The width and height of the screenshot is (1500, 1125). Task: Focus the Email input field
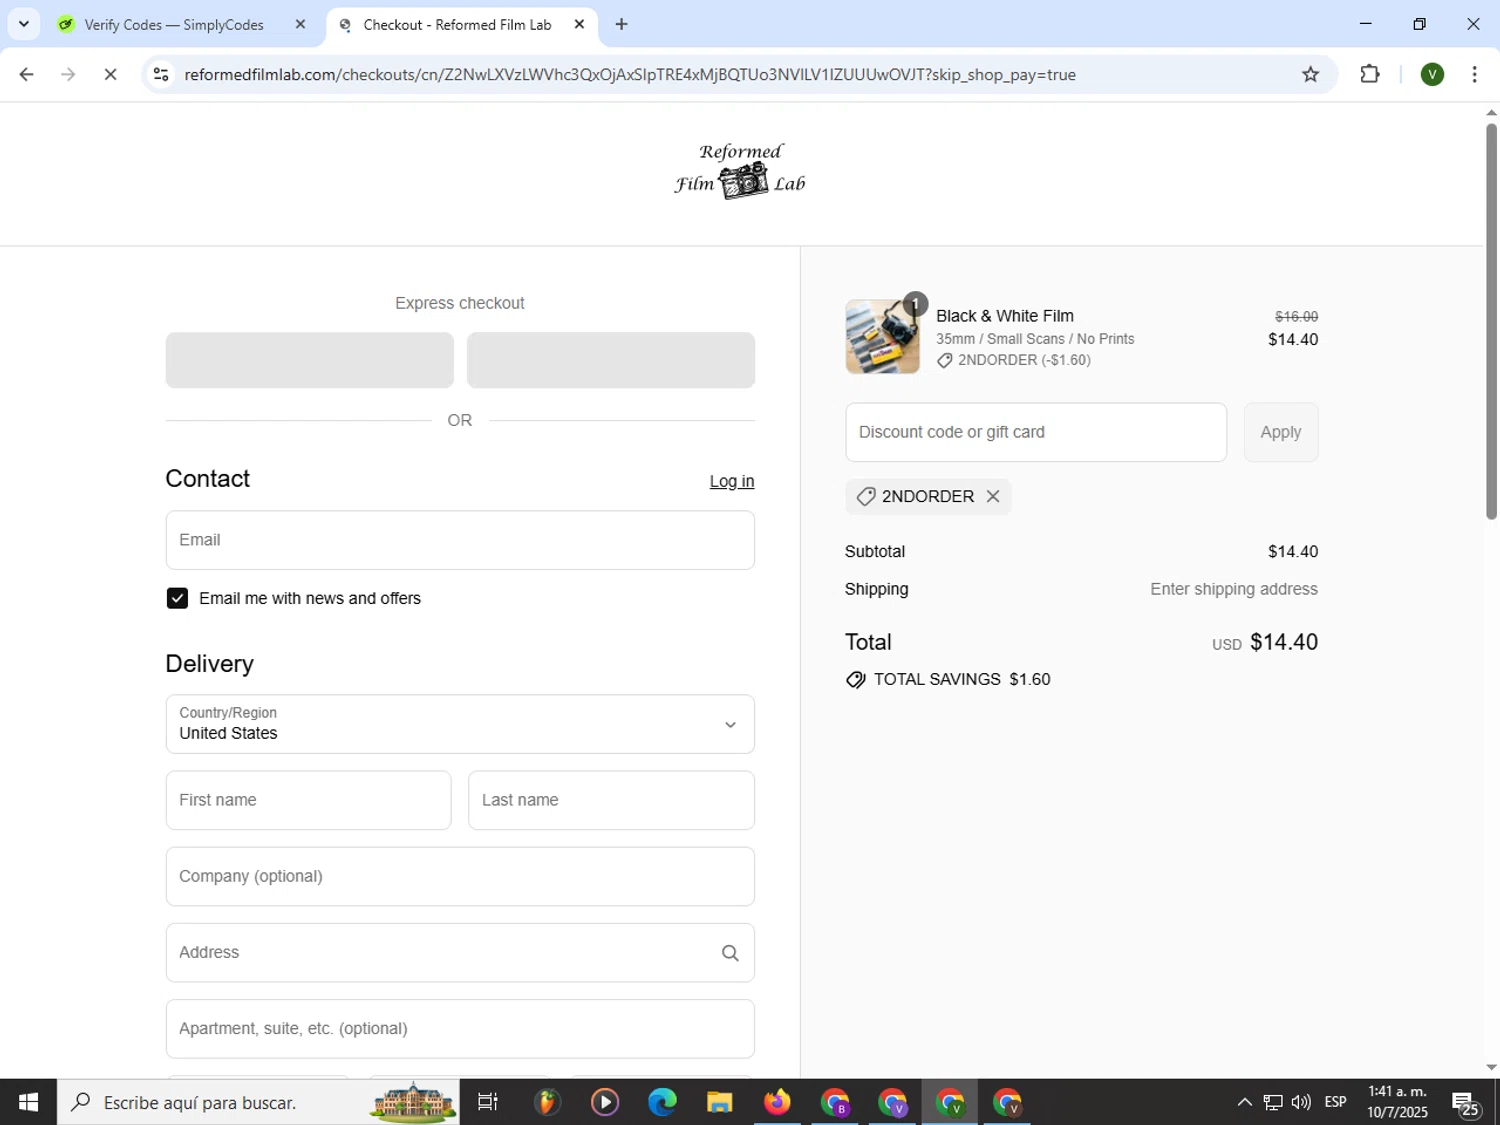460,540
